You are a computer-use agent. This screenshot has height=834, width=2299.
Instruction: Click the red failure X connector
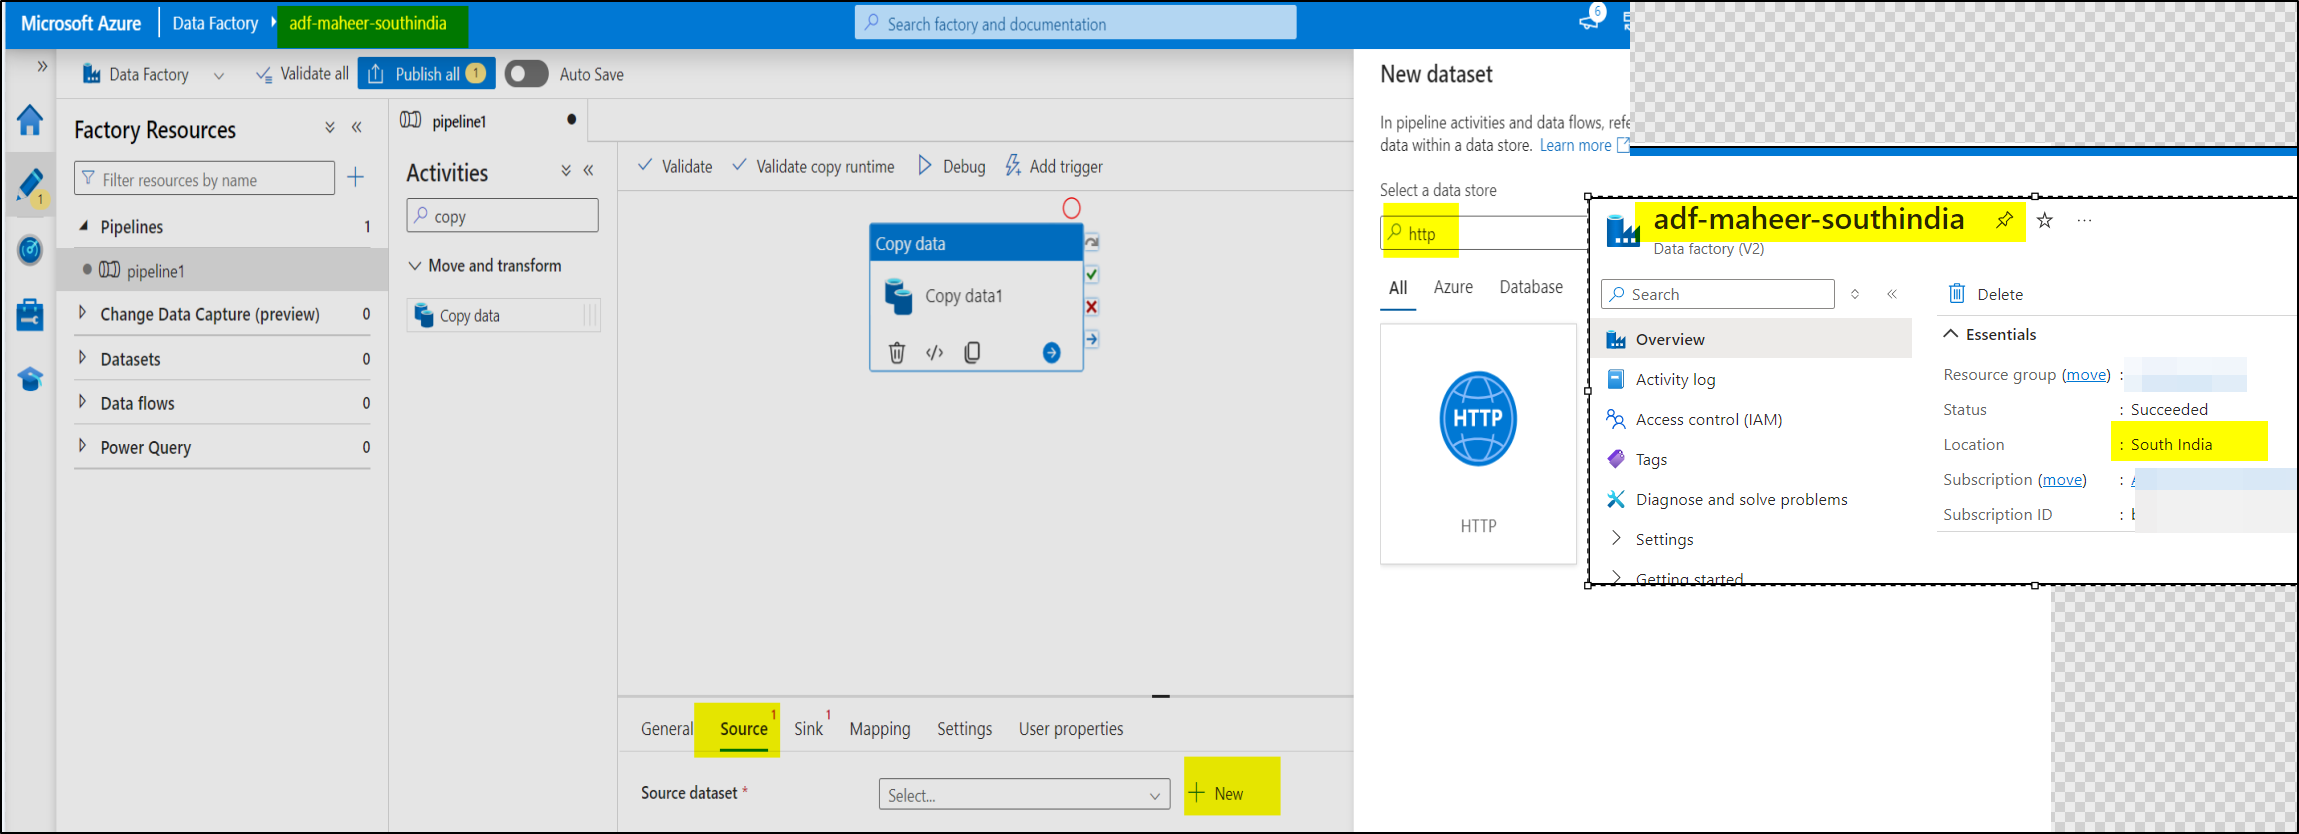(1092, 307)
